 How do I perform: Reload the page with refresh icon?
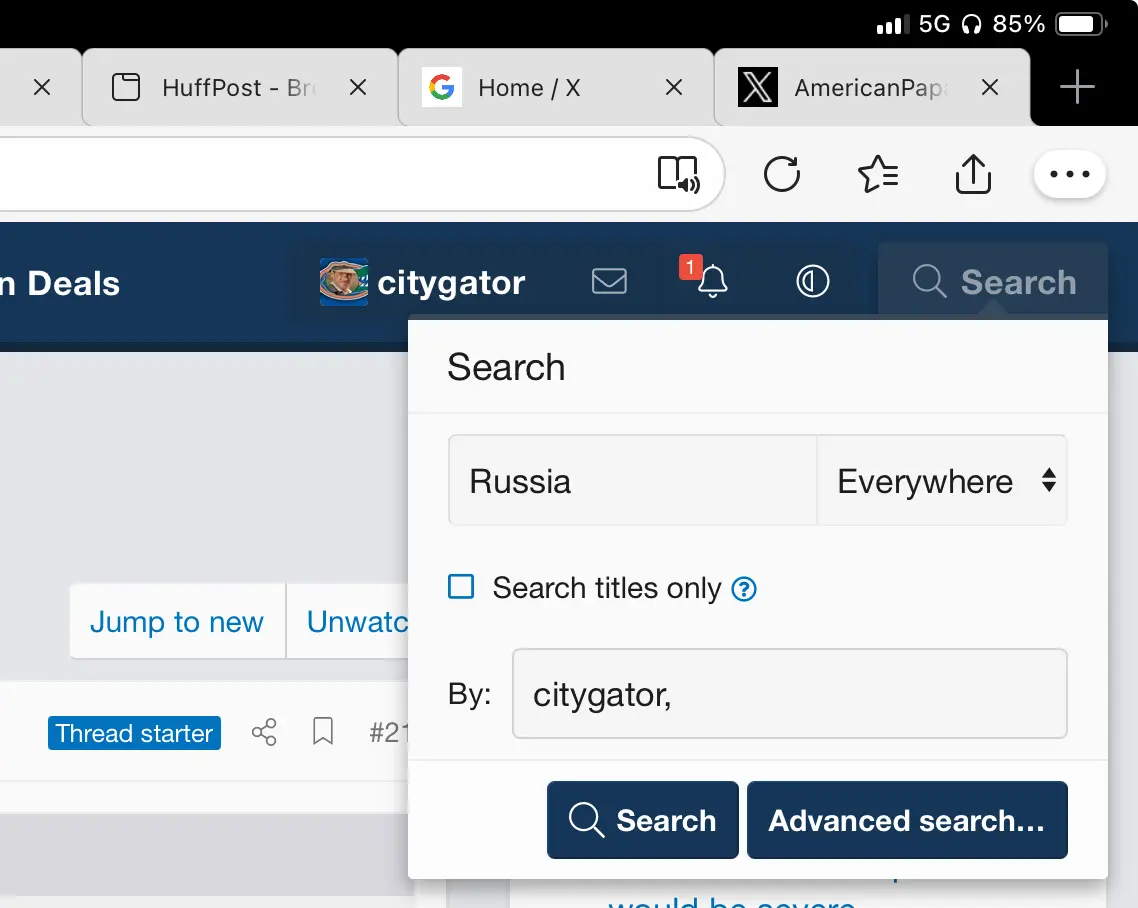tap(781, 175)
